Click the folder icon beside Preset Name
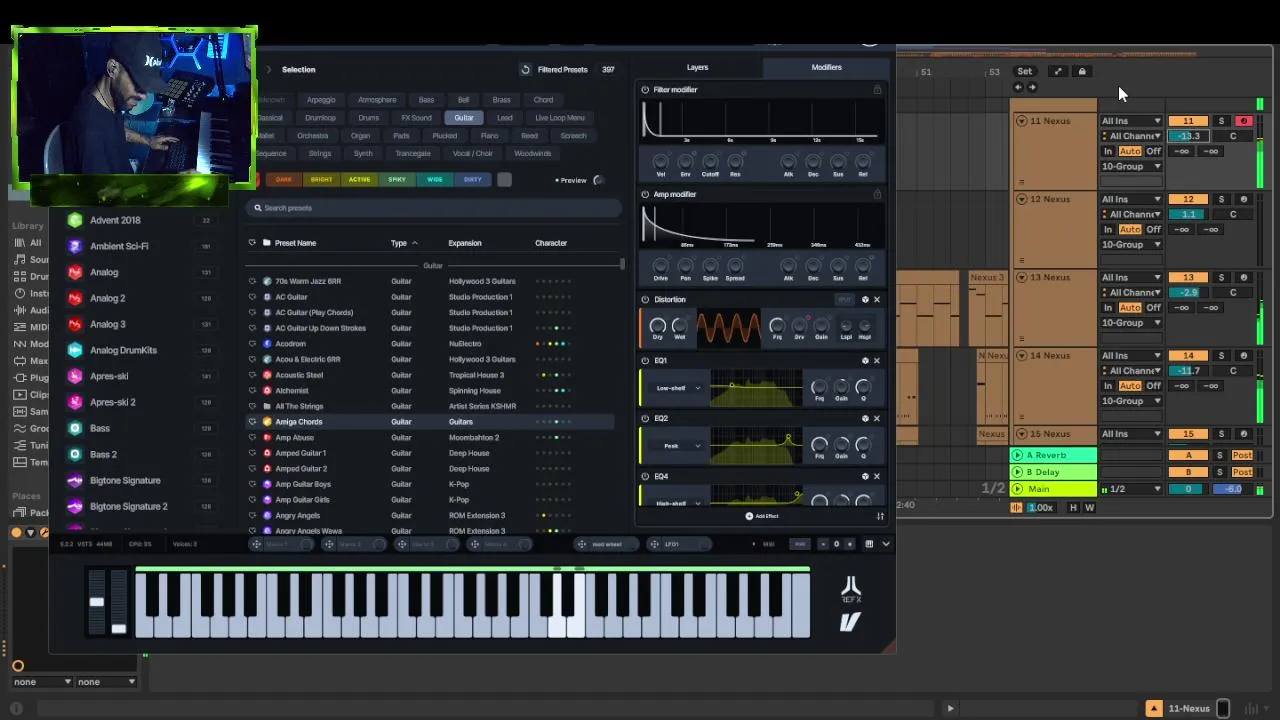 coord(266,243)
